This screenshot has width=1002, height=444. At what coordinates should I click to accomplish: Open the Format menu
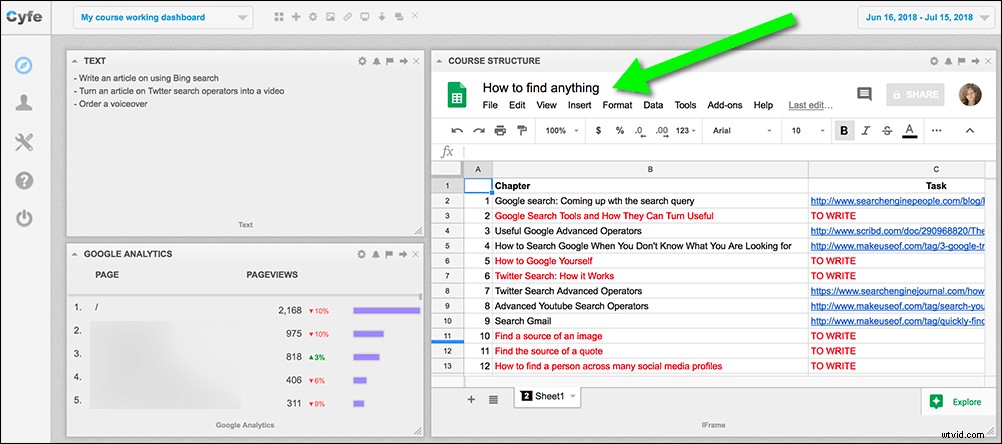pos(617,105)
